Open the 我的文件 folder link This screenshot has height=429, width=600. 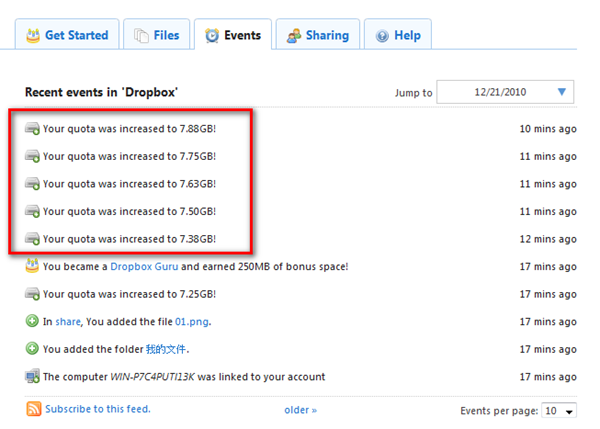166,349
